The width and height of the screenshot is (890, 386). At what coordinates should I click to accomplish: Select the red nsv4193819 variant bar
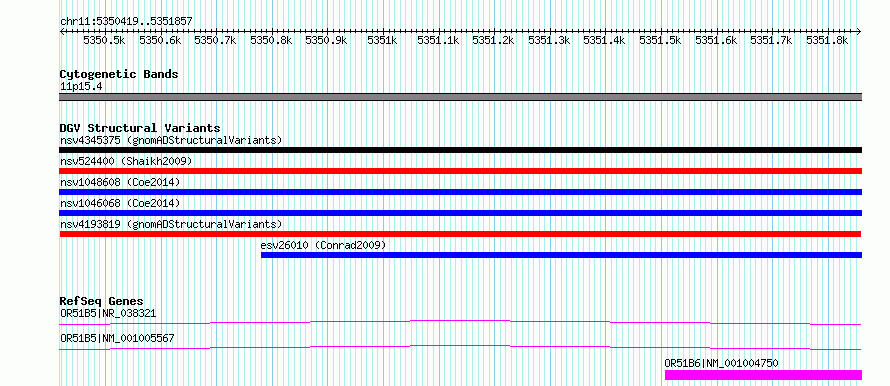[460, 234]
